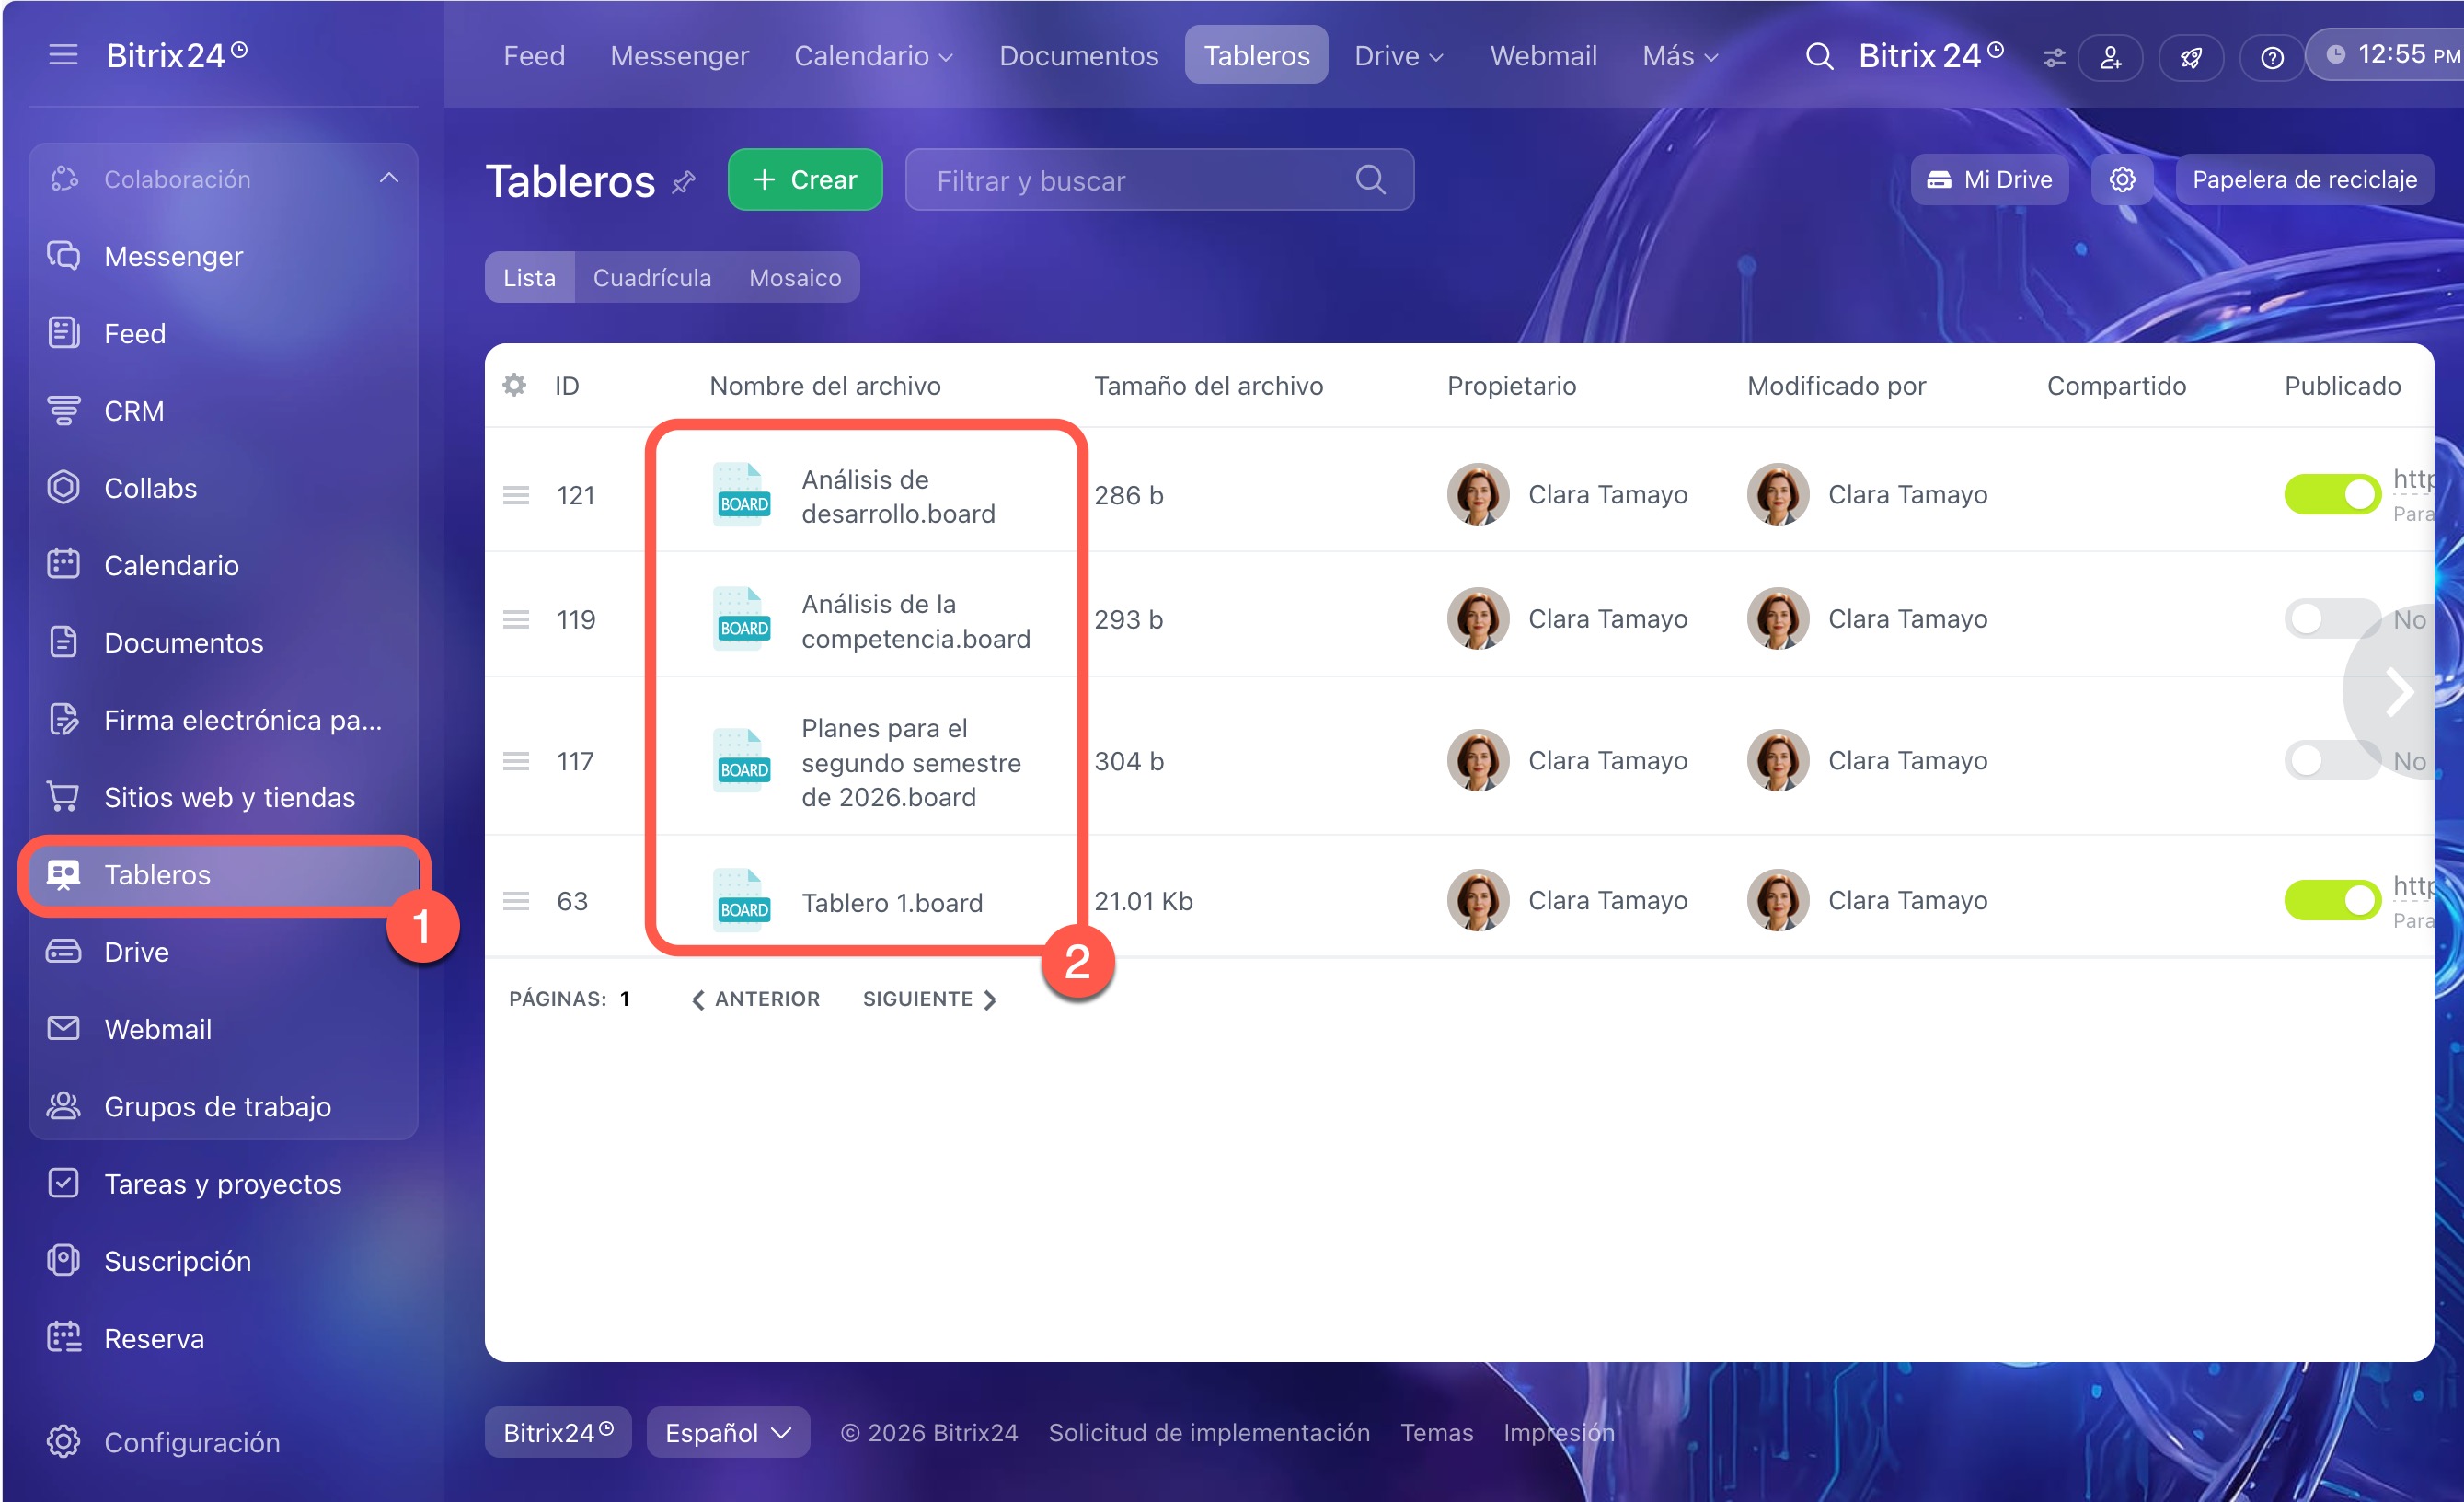Image resolution: width=2464 pixels, height=1502 pixels.
Task: Open grid column settings gear icon
Action: [x=514, y=385]
